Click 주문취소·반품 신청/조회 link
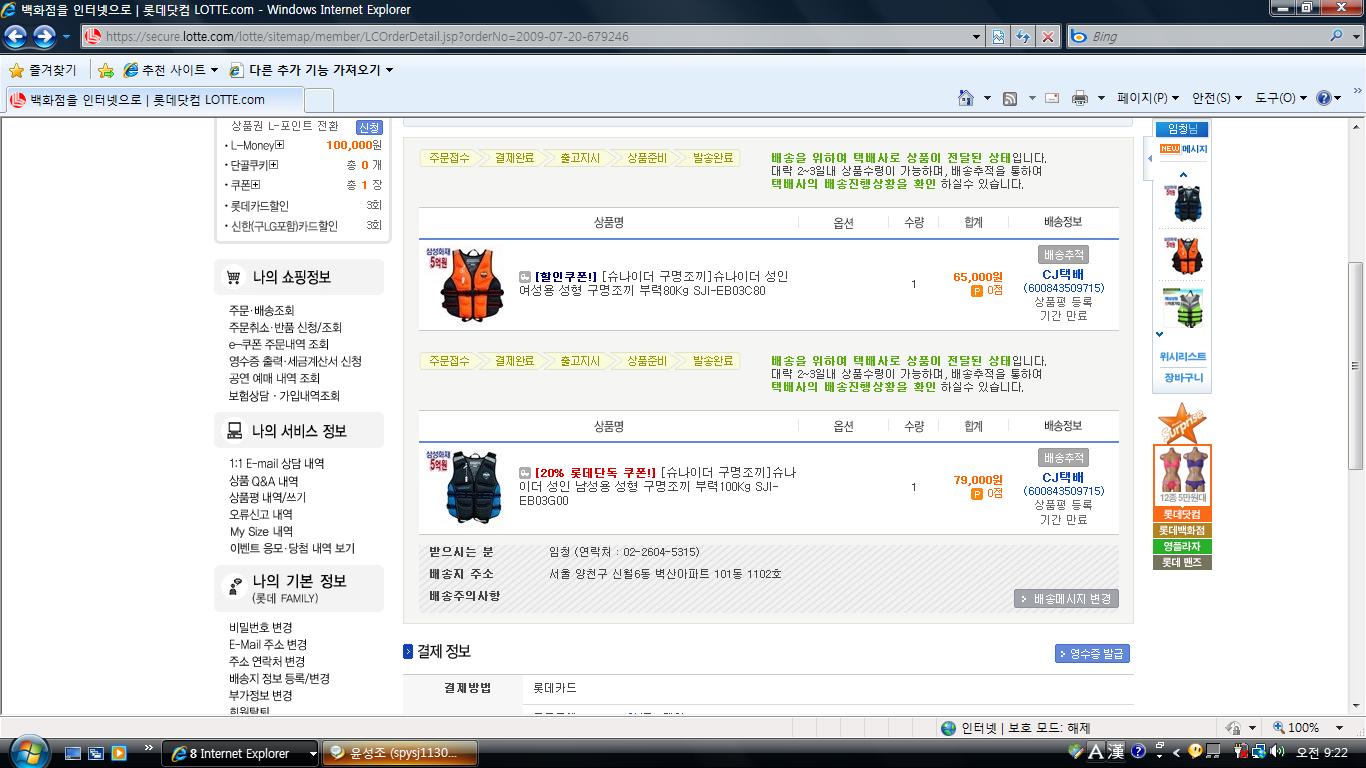 pos(285,327)
